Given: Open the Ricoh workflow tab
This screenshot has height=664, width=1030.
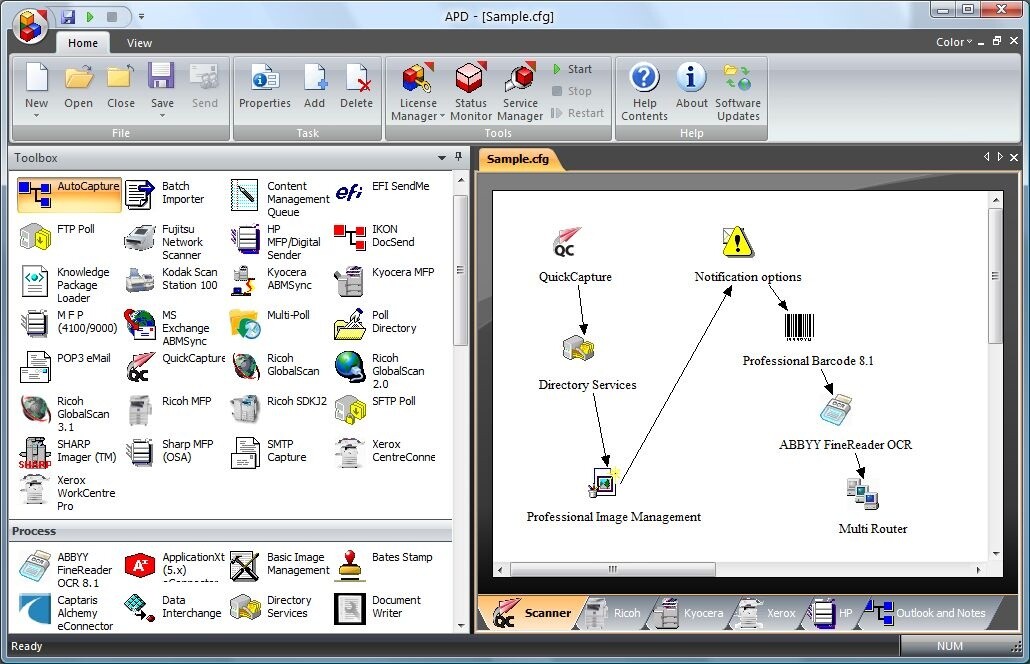Looking at the screenshot, I should coord(613,613).
